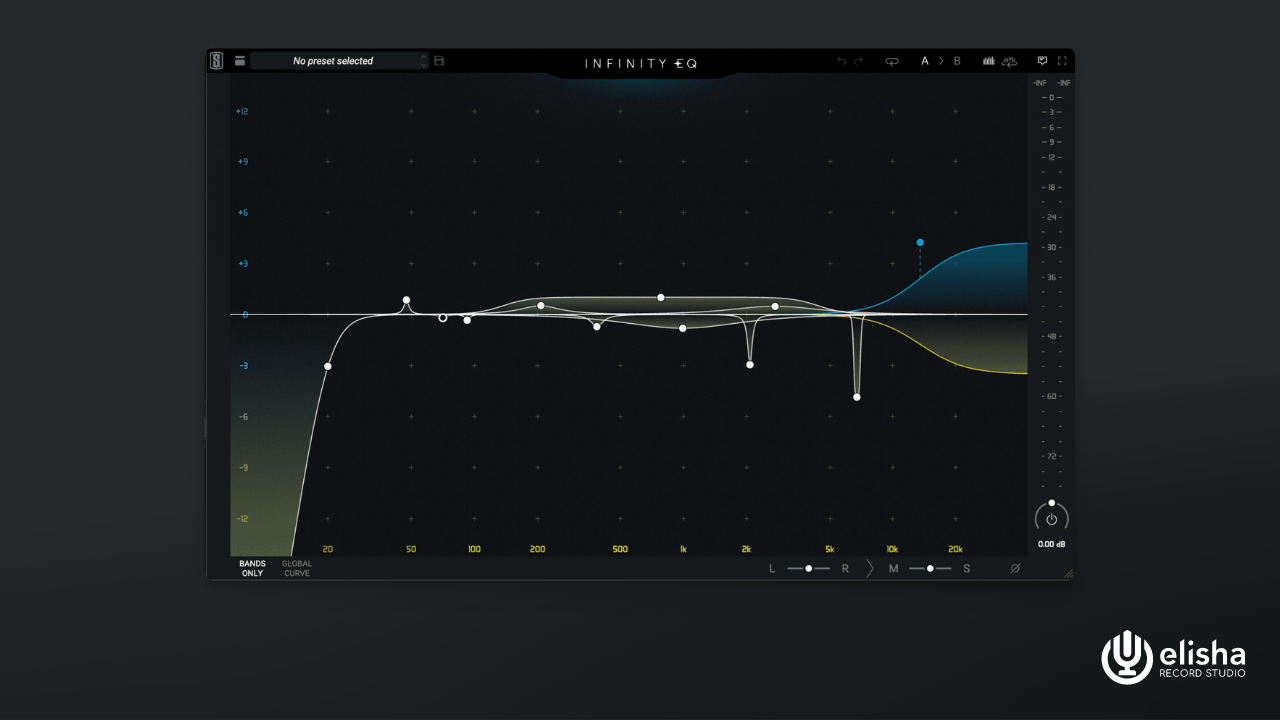Viewport: 1280px width, 720px height.
Task: Click the '72' level meter mark
Action: 1051,456
